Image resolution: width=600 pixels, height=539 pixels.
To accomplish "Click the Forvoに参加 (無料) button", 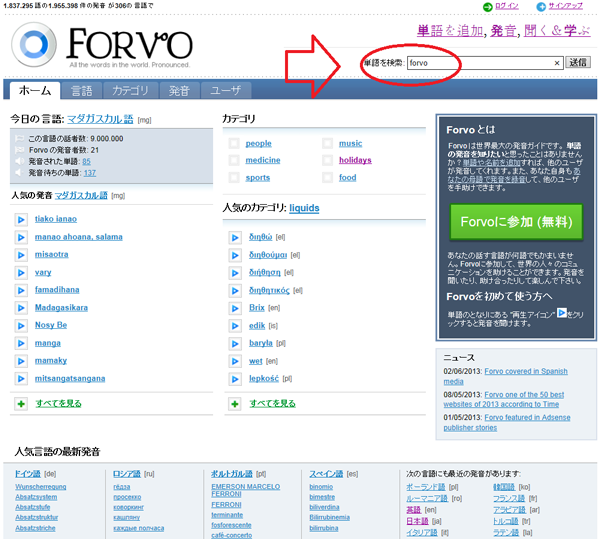I will (x=516, y=222).
